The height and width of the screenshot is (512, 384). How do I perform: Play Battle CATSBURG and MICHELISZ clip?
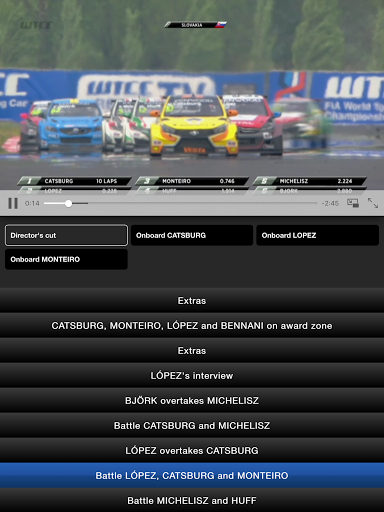point(192,425)
